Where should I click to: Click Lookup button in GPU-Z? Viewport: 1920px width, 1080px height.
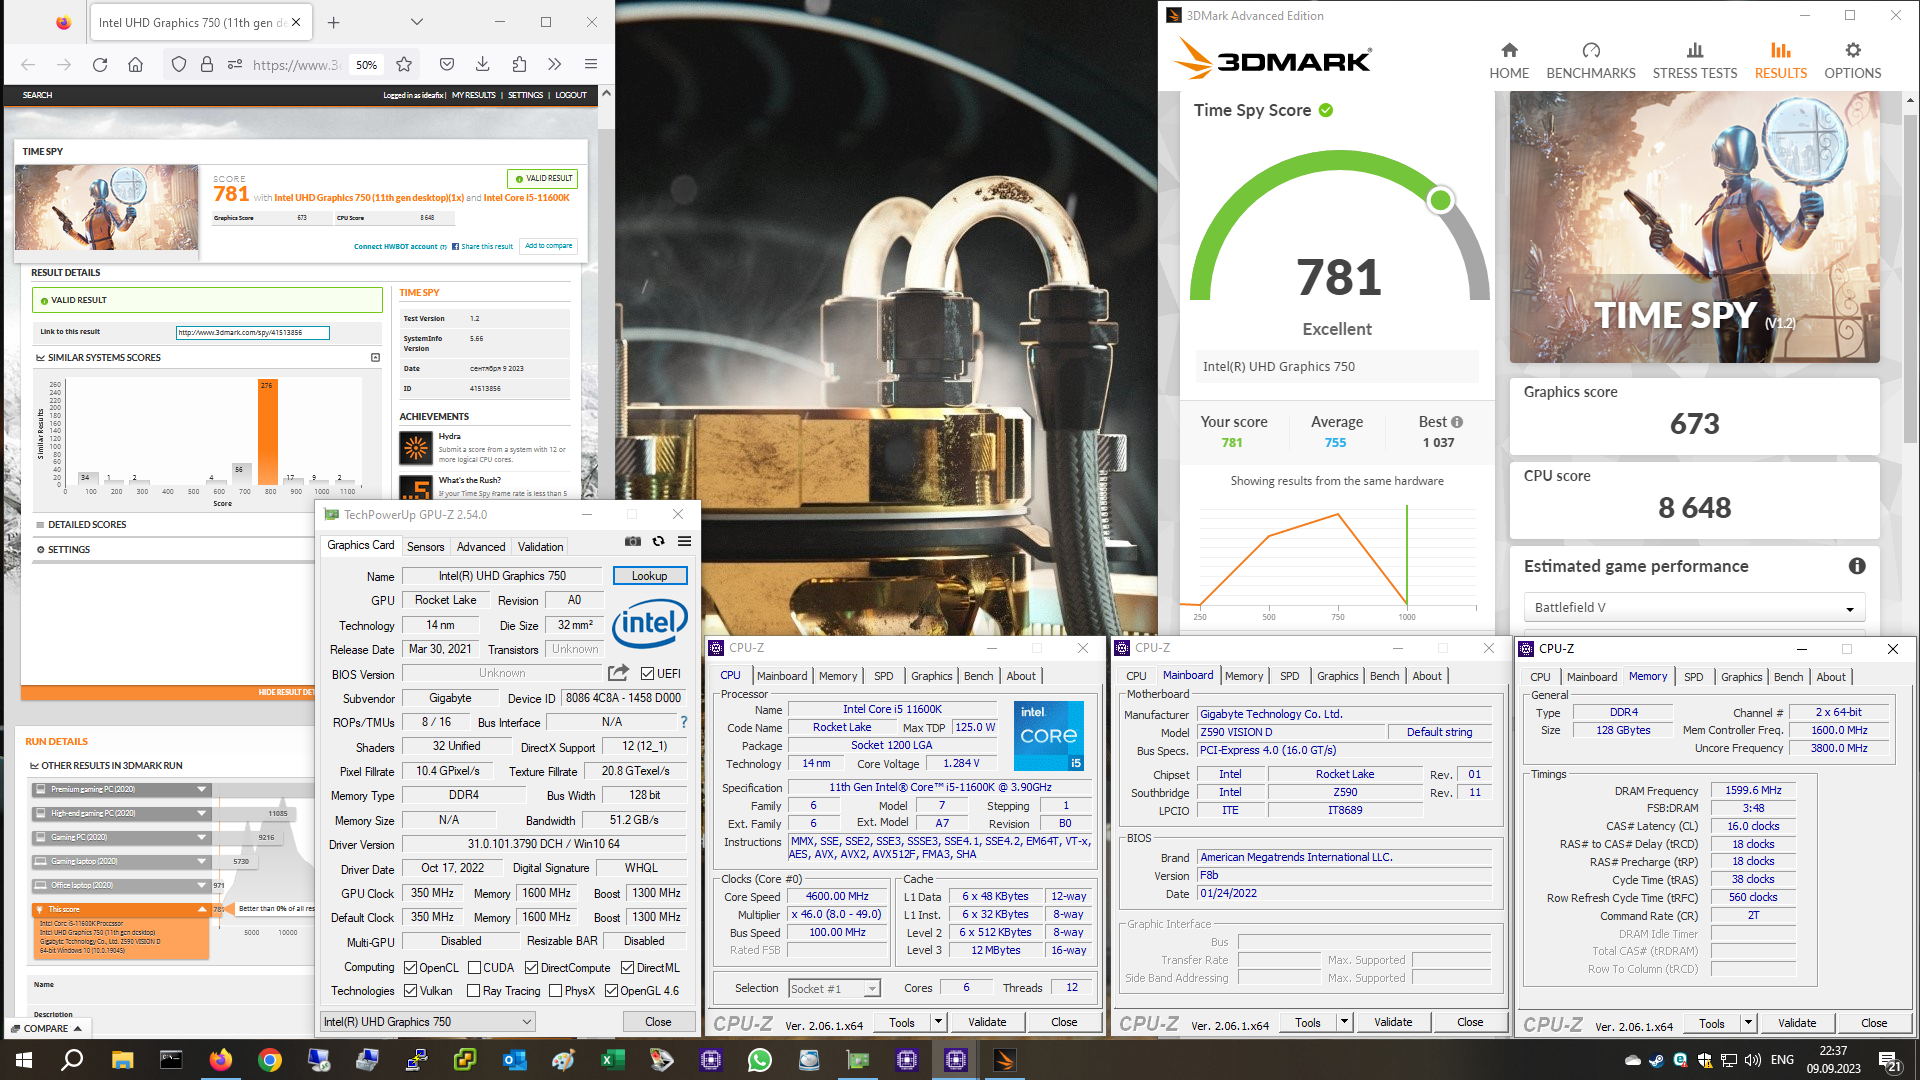650,576
